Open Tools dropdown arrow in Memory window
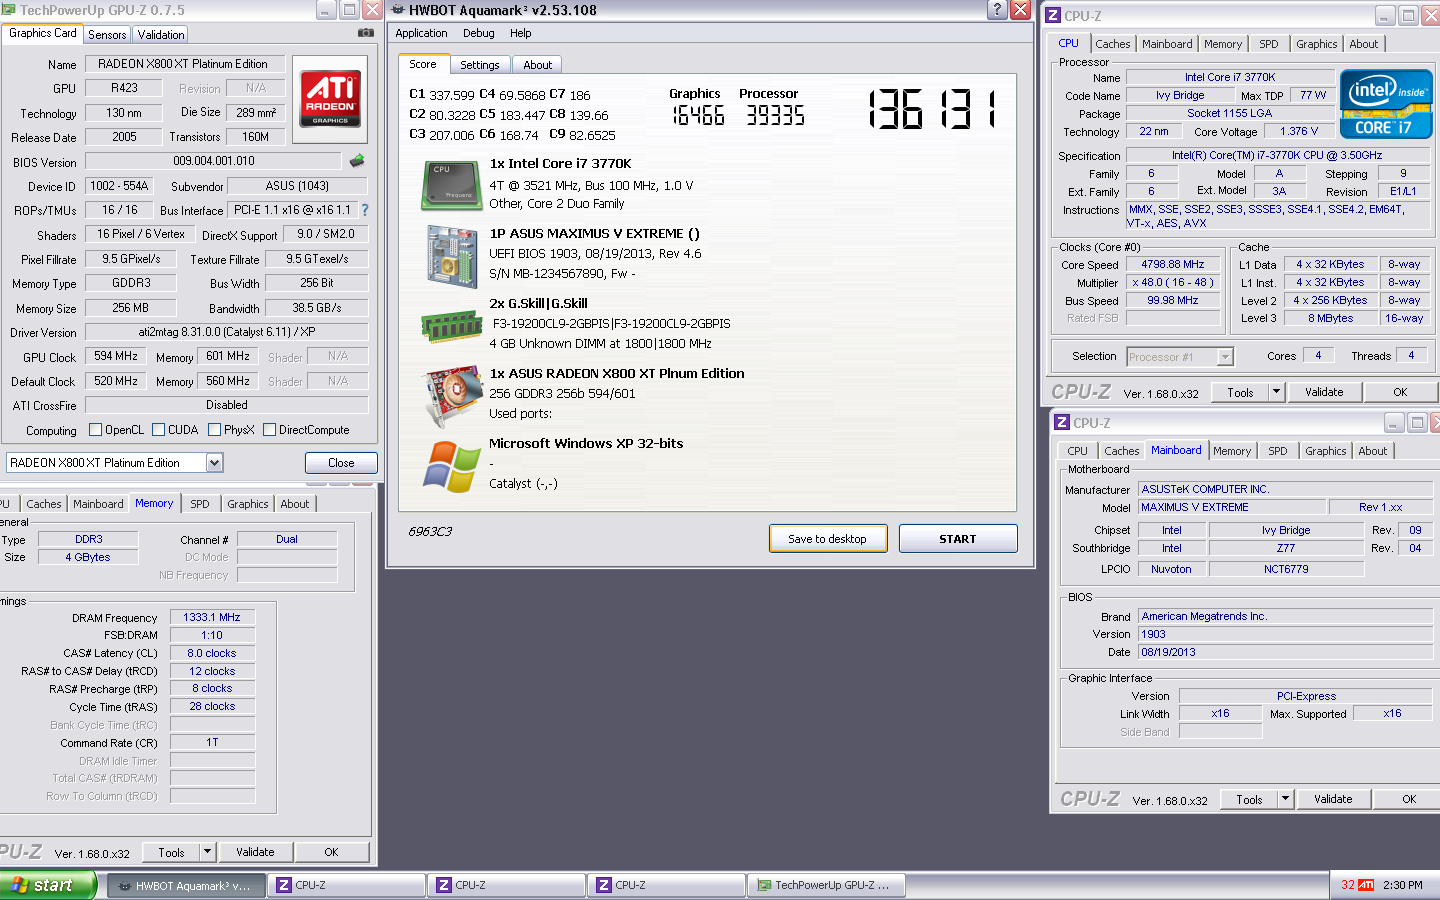The height and width of the screenshot is (900, 1440). coord(207,852)
